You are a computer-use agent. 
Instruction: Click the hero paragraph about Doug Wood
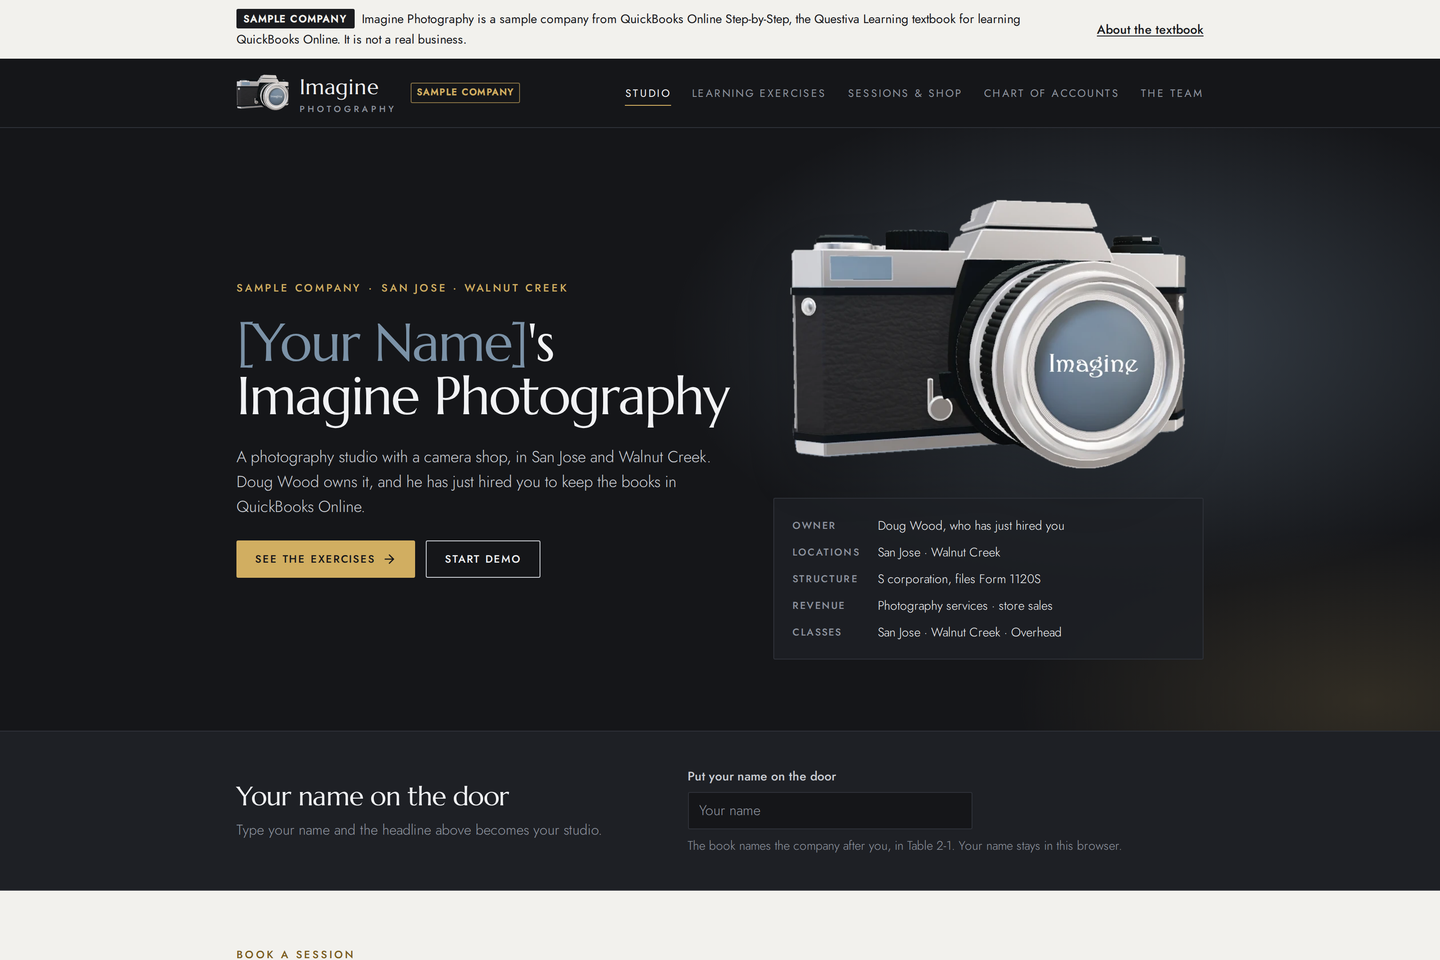click(473, 482)
